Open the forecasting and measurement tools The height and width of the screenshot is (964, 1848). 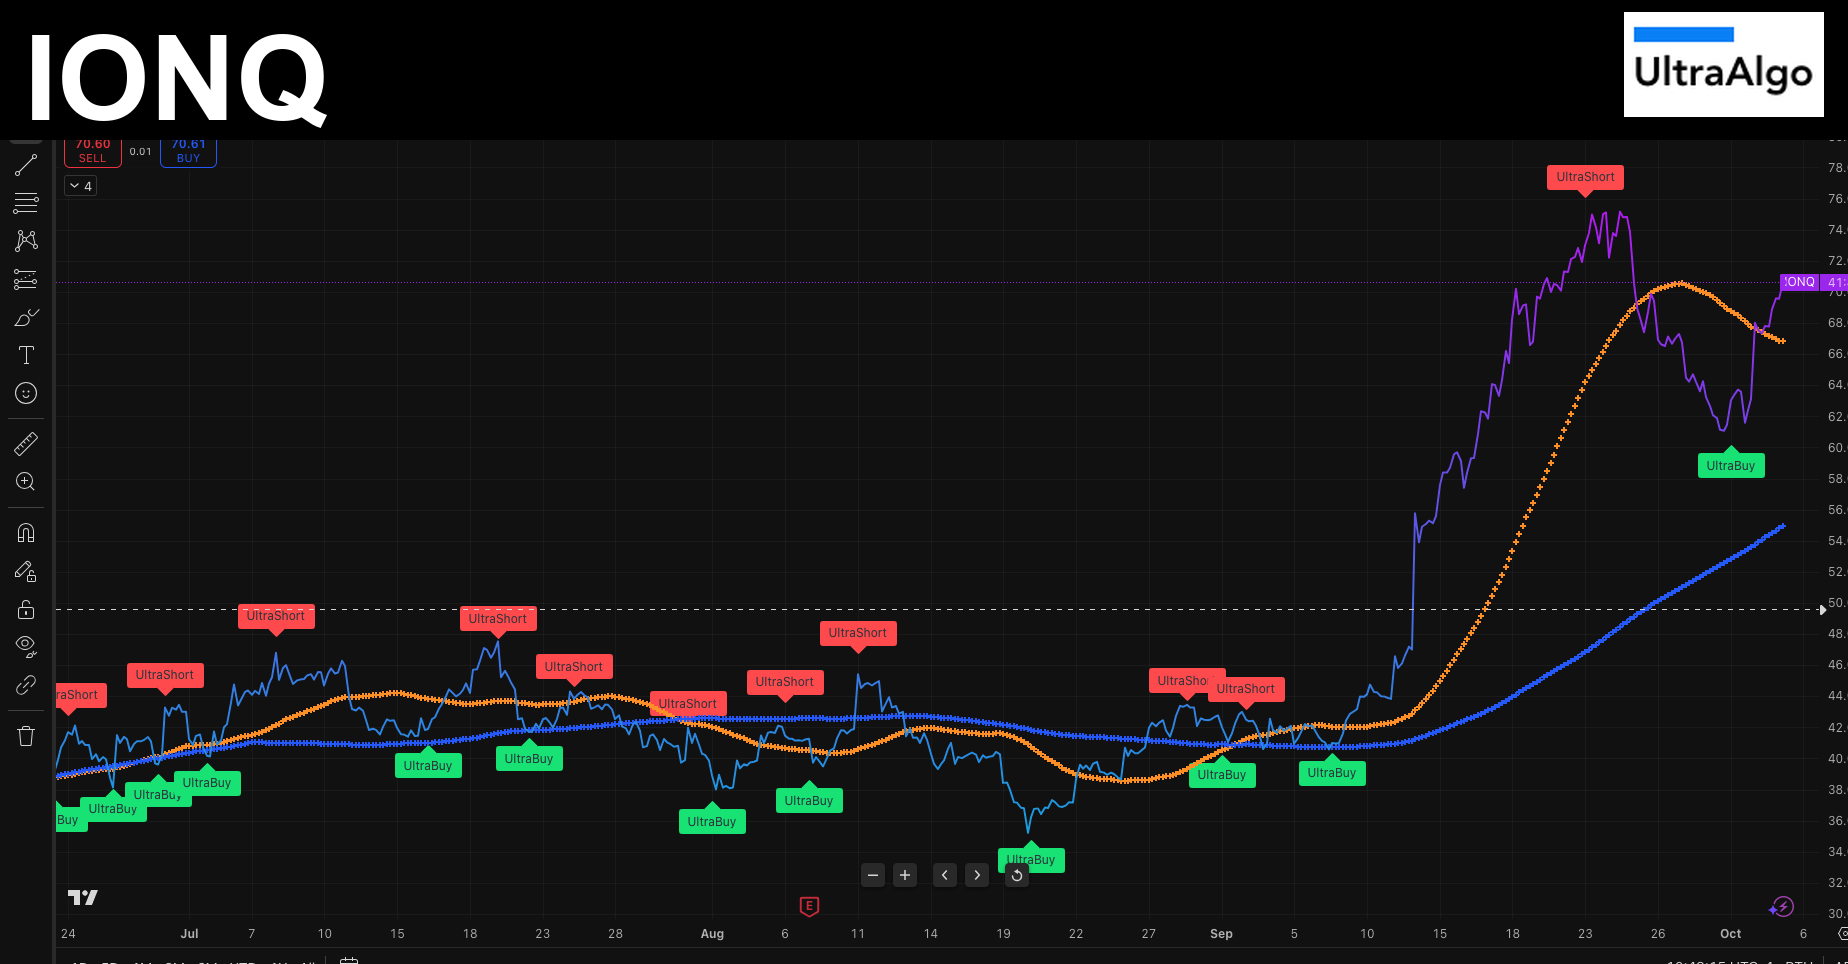(x=26, y=279)
